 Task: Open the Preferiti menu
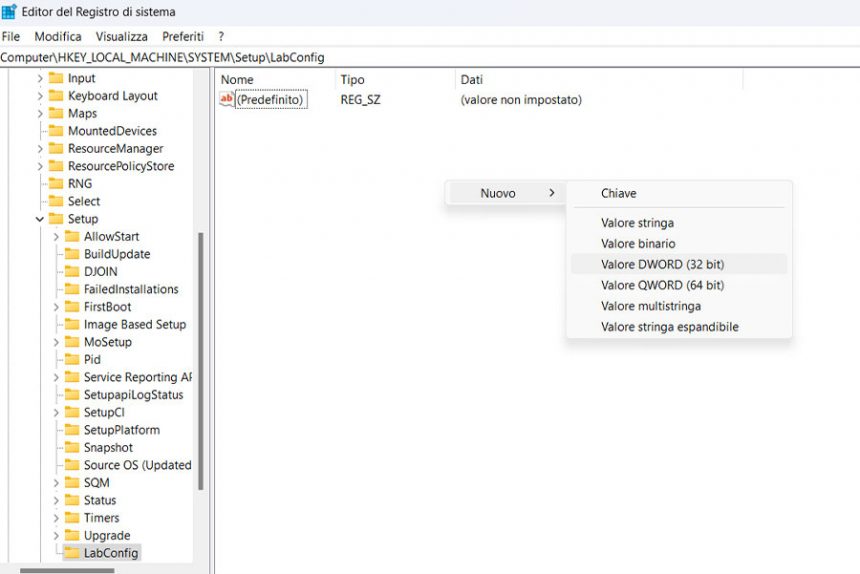point(183,36)
